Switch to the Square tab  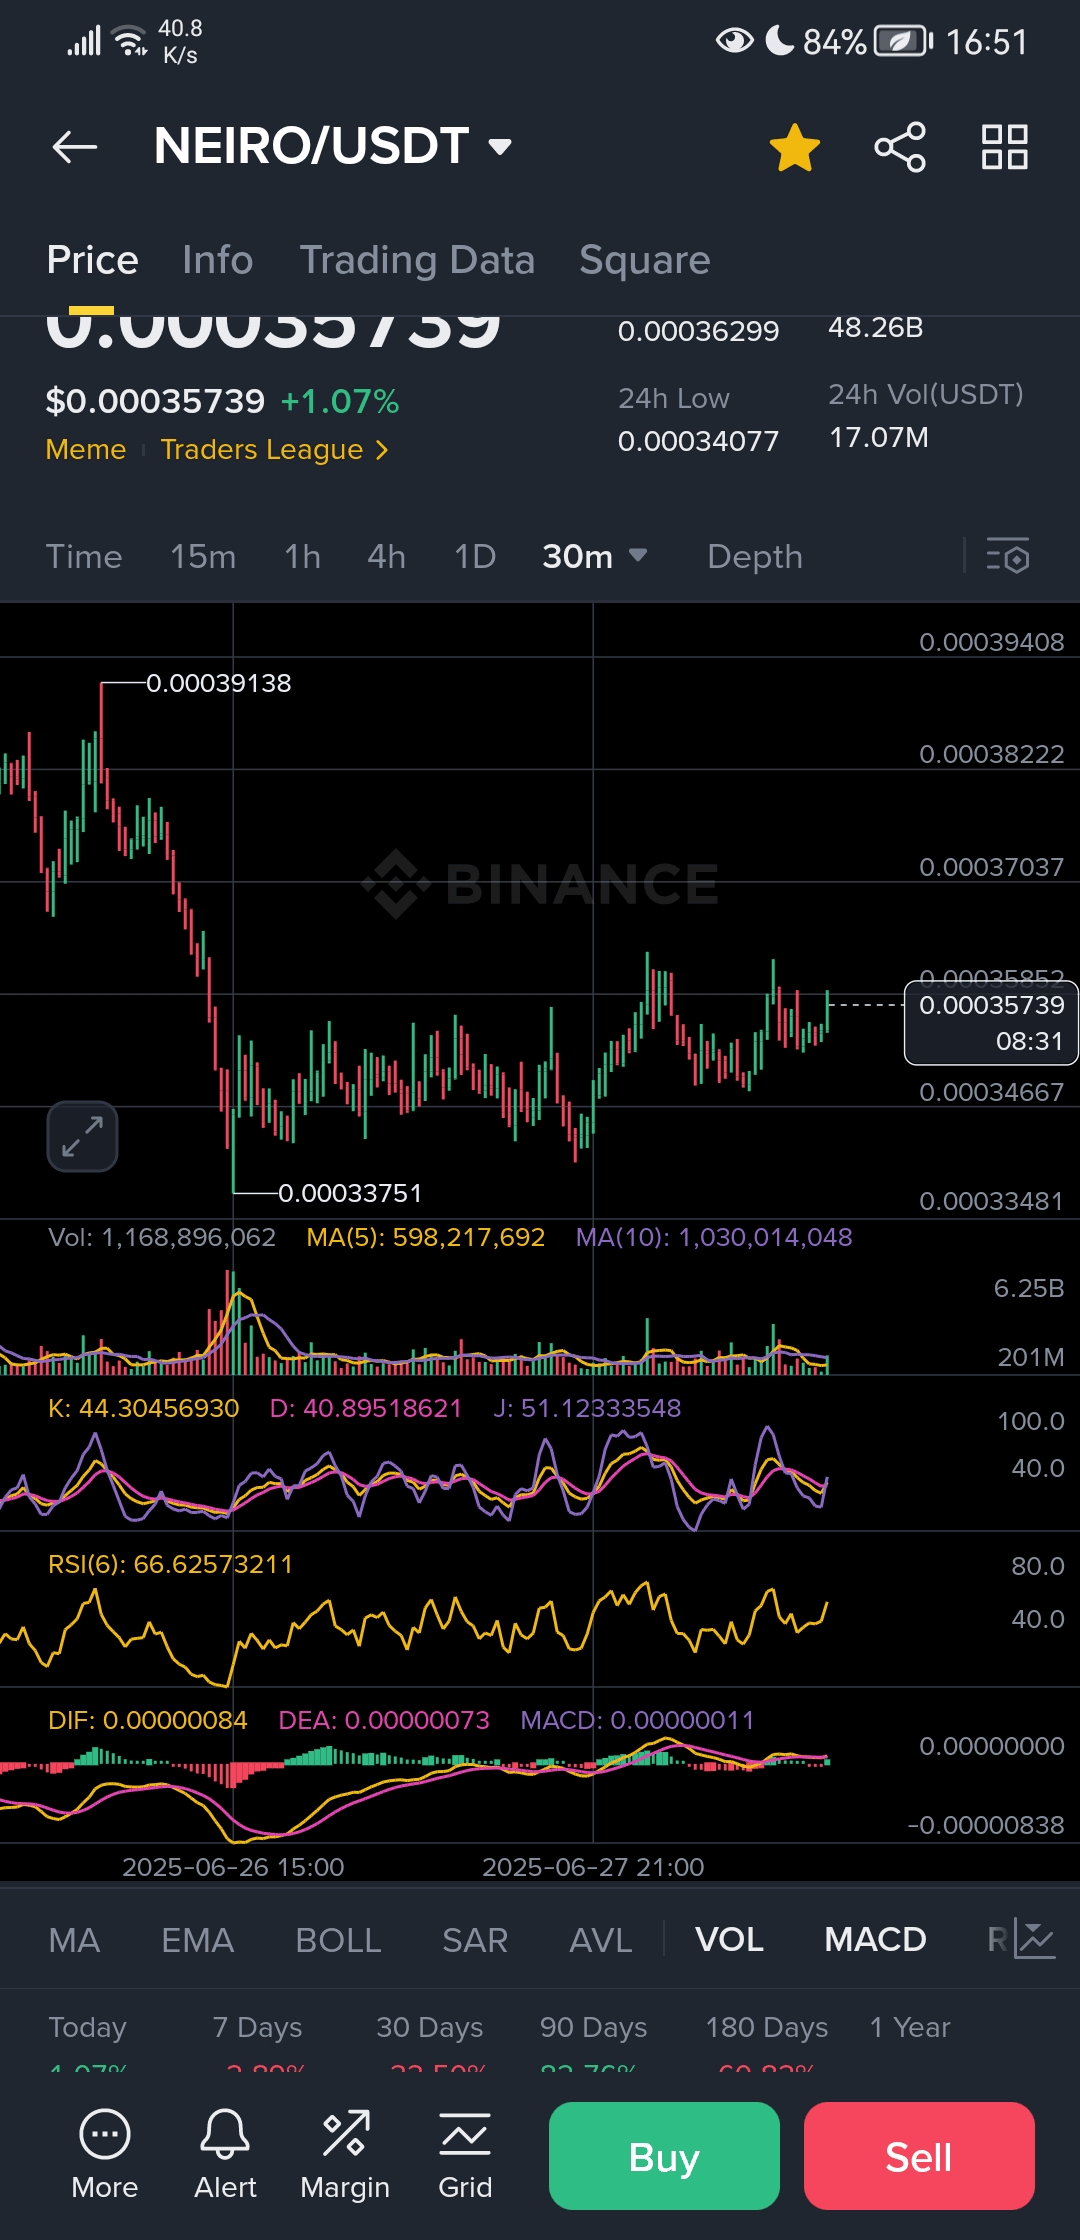coord(645,260)
